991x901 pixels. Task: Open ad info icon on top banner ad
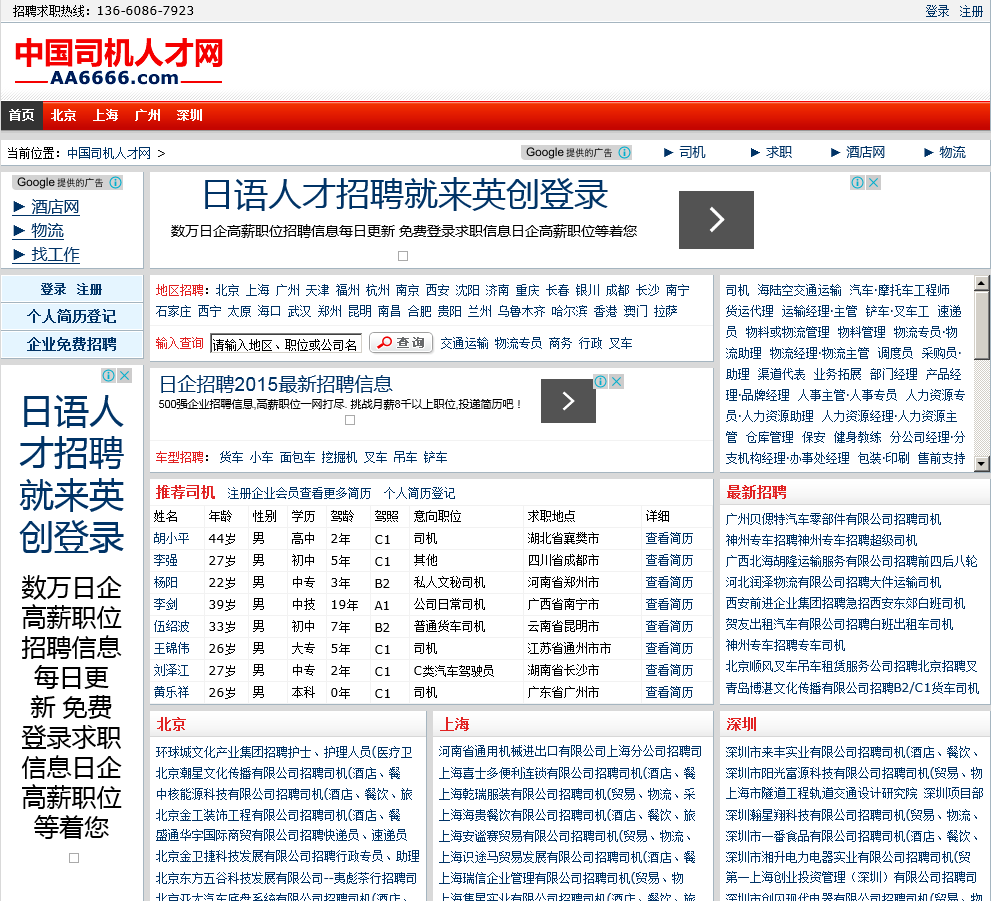858,183
